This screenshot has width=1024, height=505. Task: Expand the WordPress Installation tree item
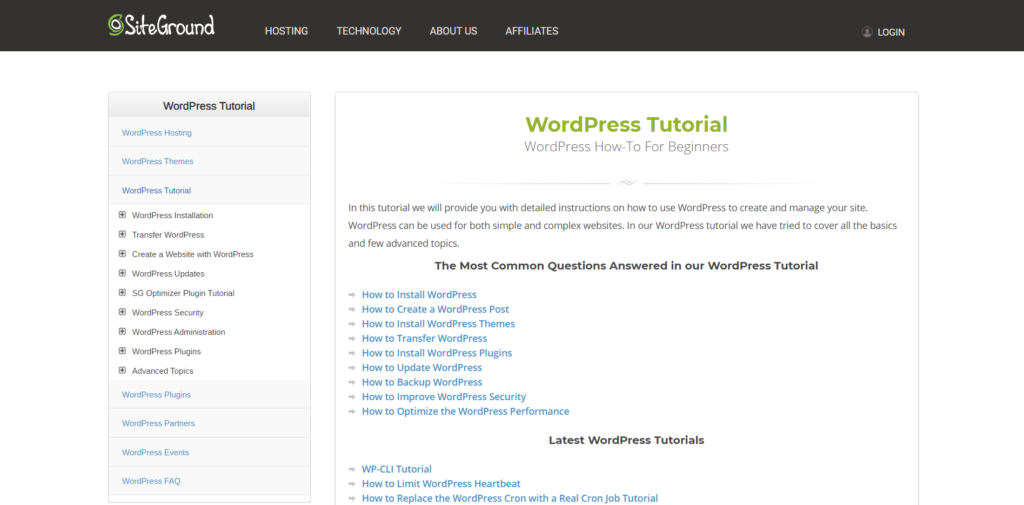click(x=122, y=215)
